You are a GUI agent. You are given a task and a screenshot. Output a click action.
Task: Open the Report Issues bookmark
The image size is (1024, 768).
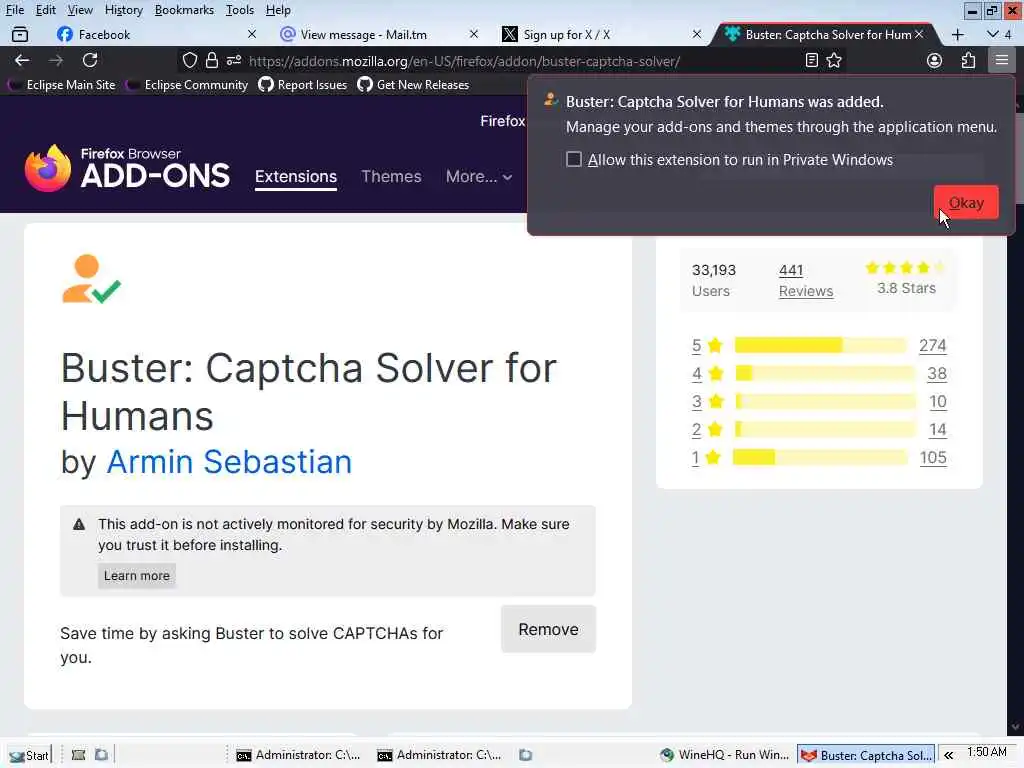coord(302,85)
